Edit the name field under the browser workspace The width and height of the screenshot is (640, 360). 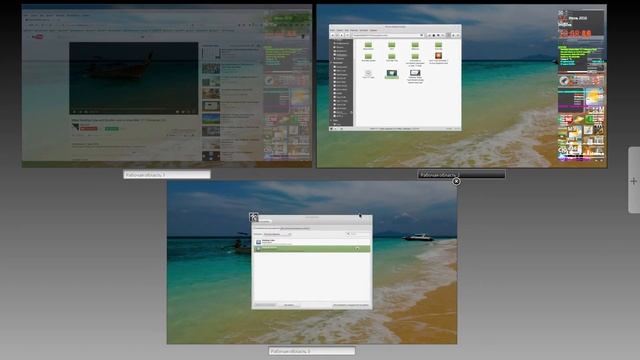(x=167, y=175)
